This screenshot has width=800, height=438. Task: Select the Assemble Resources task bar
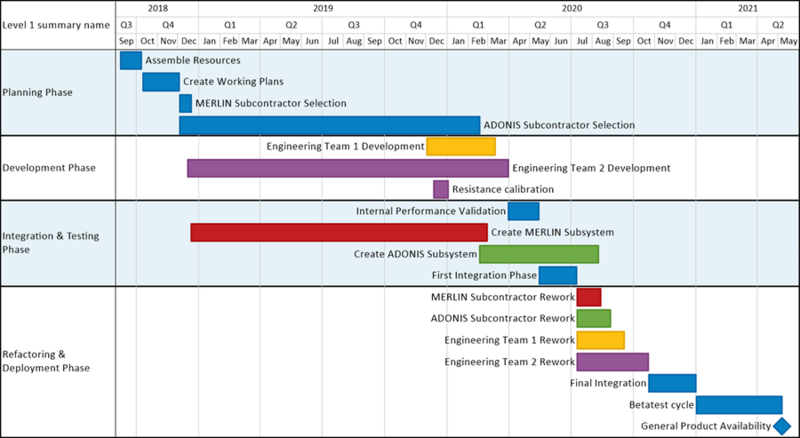[x=131, y=60]
